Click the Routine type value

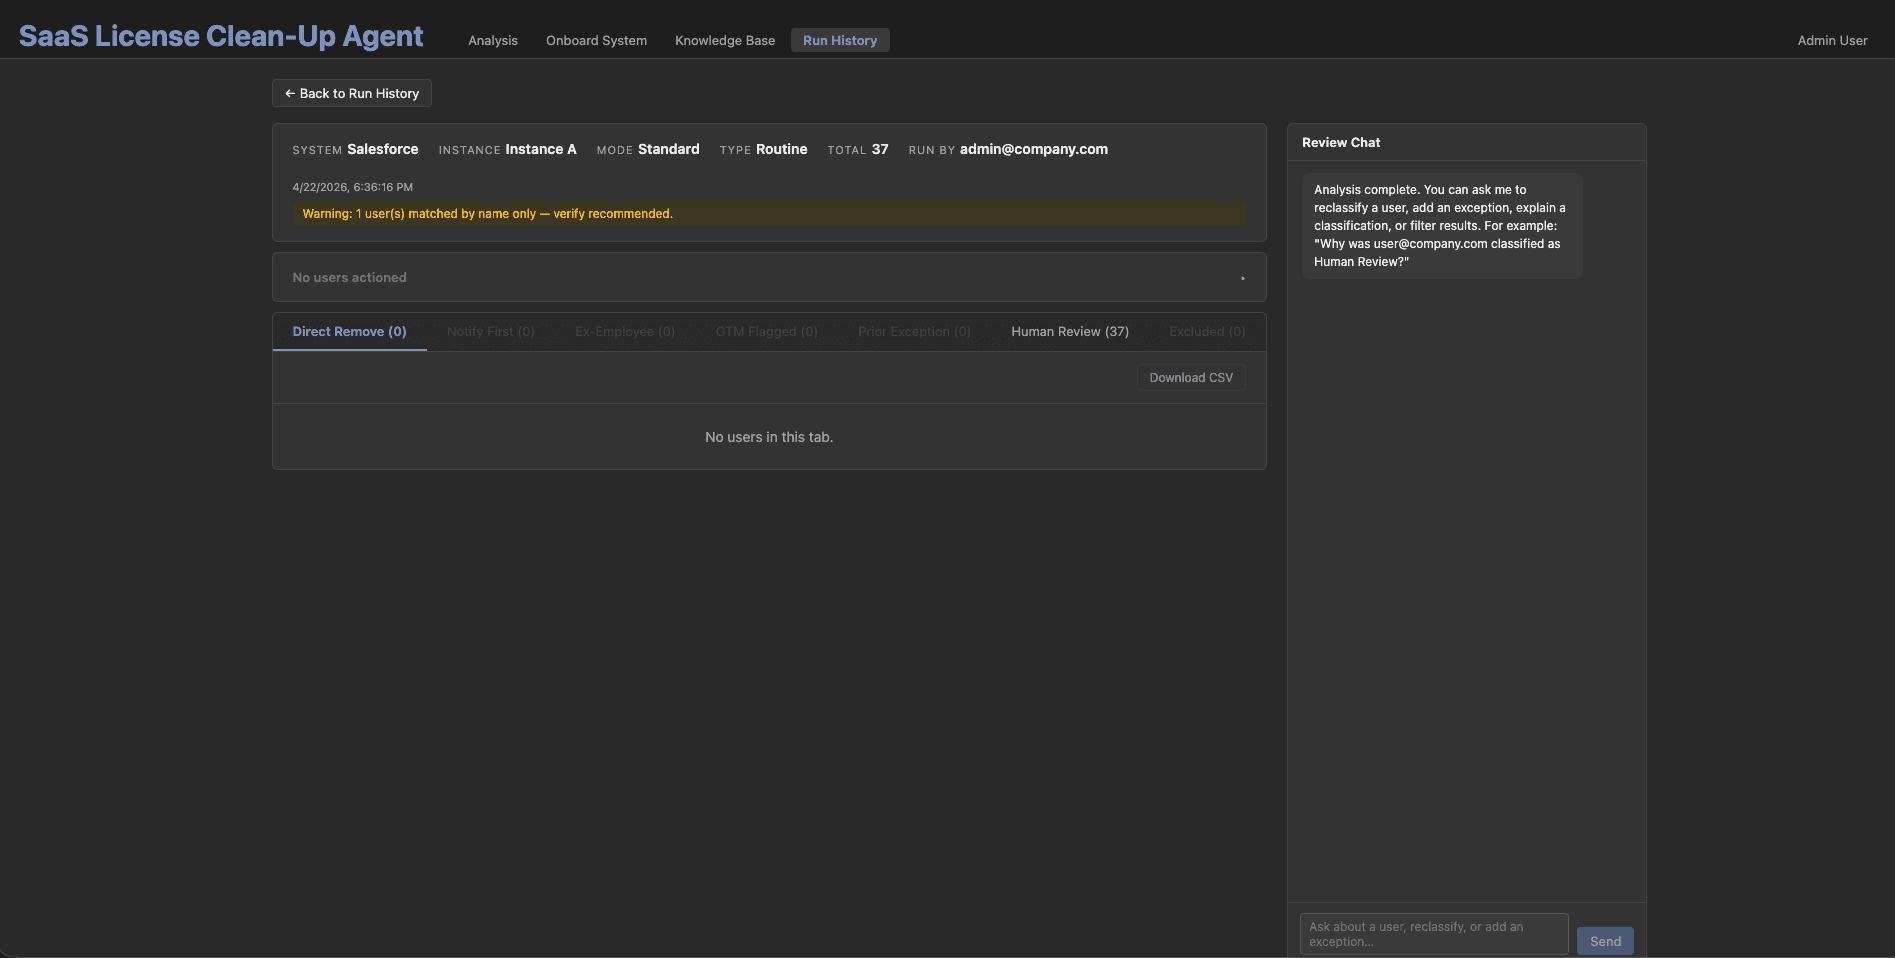(782, 149)
